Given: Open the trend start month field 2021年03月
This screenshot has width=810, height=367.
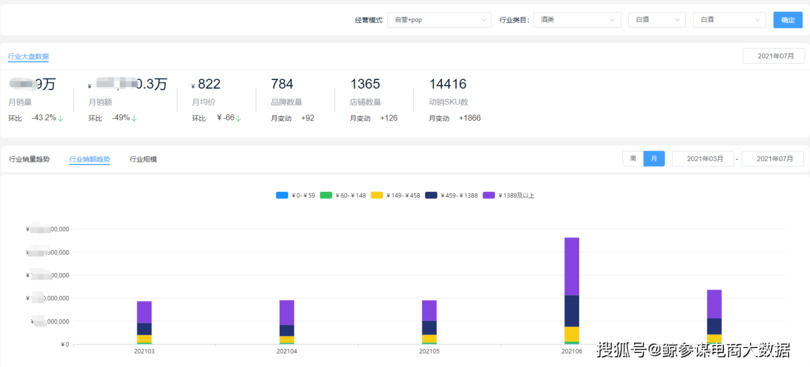Looking at the screenshot, I should [x=703, y=159].
